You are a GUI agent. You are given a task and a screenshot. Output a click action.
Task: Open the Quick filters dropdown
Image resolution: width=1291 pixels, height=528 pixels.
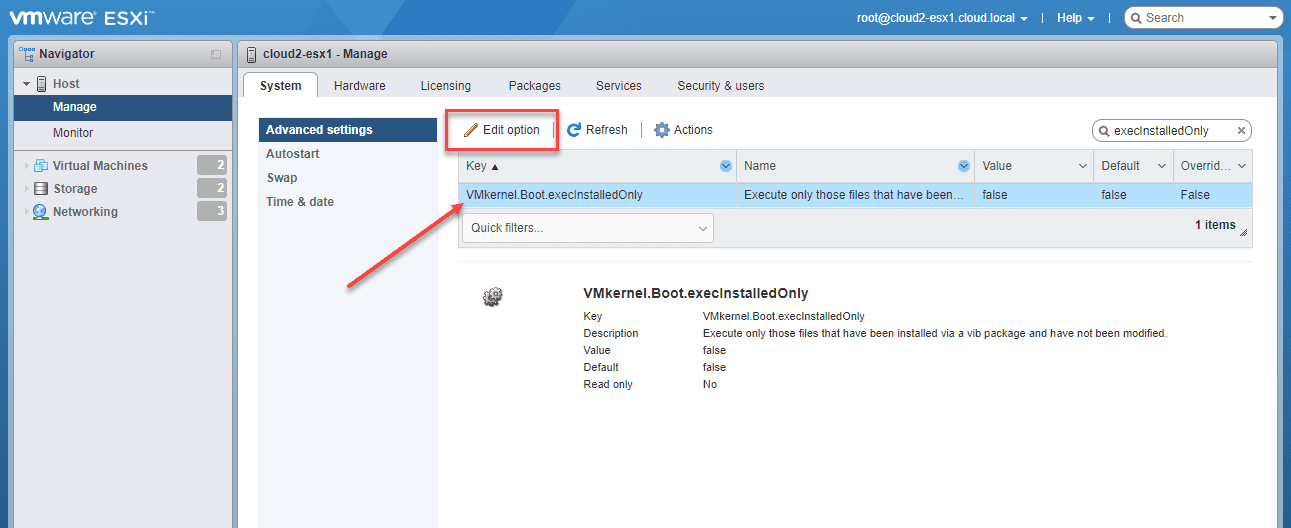point(588,228)
